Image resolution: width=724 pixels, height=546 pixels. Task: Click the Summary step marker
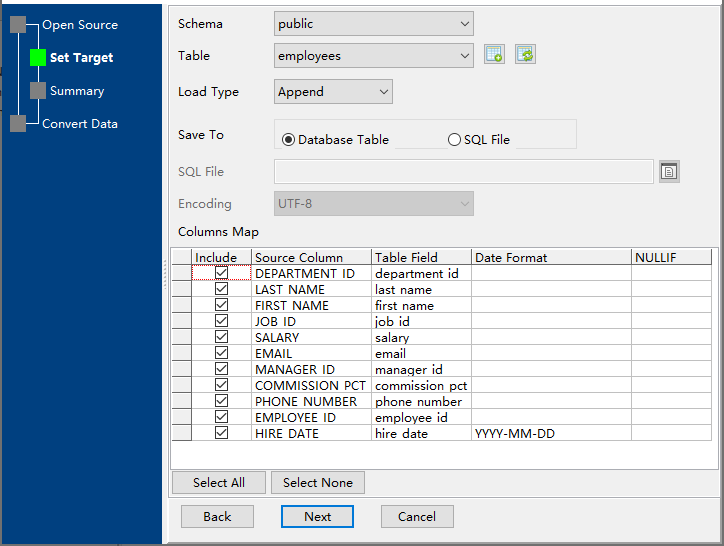point(38,91)
